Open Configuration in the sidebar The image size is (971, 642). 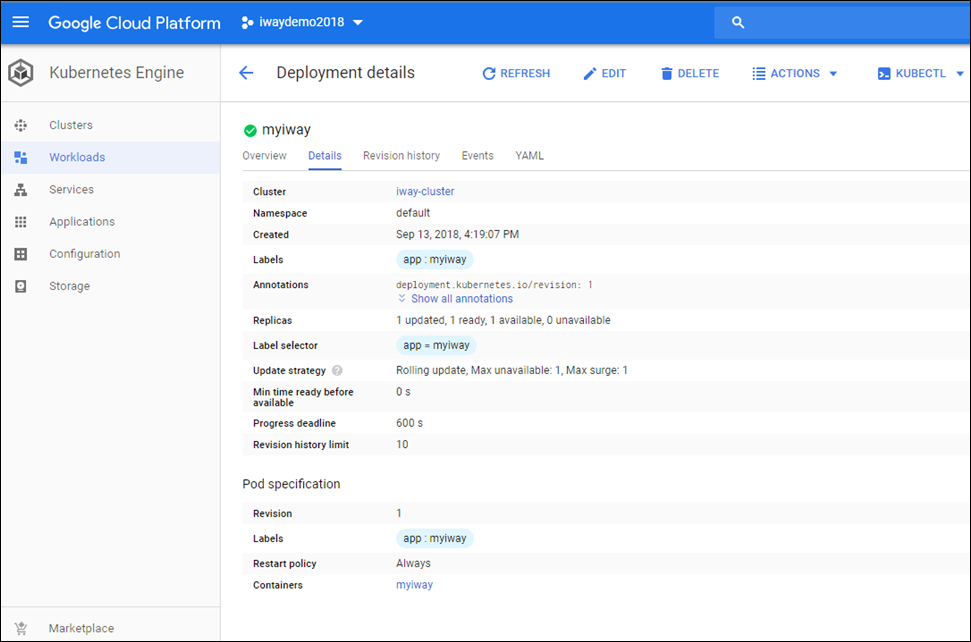(85, 254)
